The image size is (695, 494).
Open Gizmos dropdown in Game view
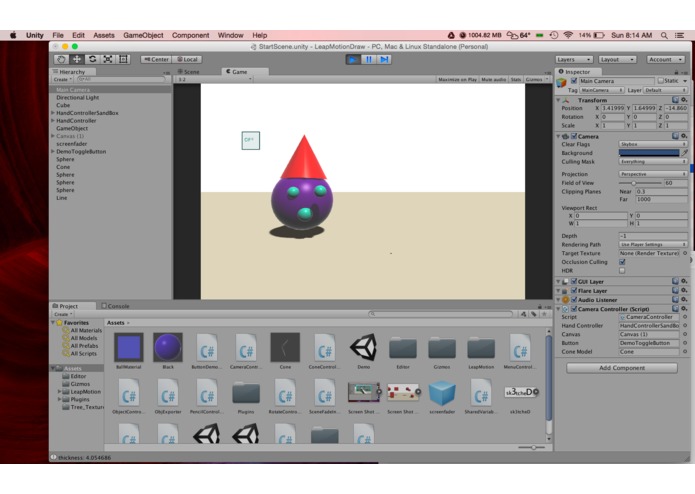tap(537, 79)
